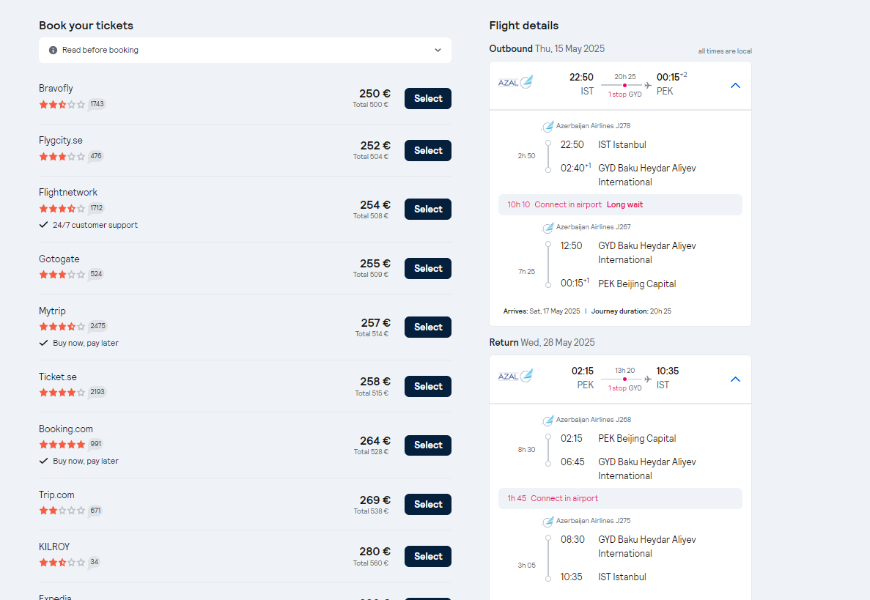Click the Flightnetwork provider name
This screenshot has height=600, width=870.
pos(68,193)
